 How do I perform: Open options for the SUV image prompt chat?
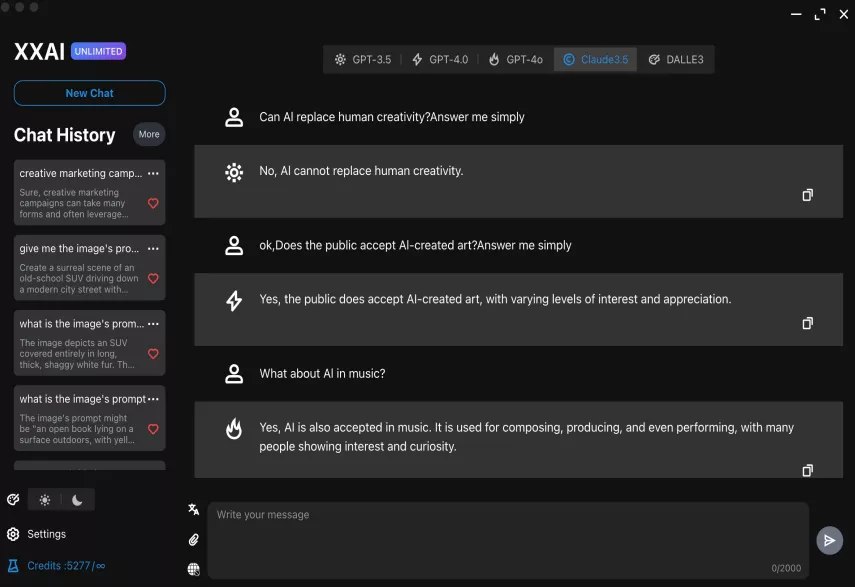point(153,248)
